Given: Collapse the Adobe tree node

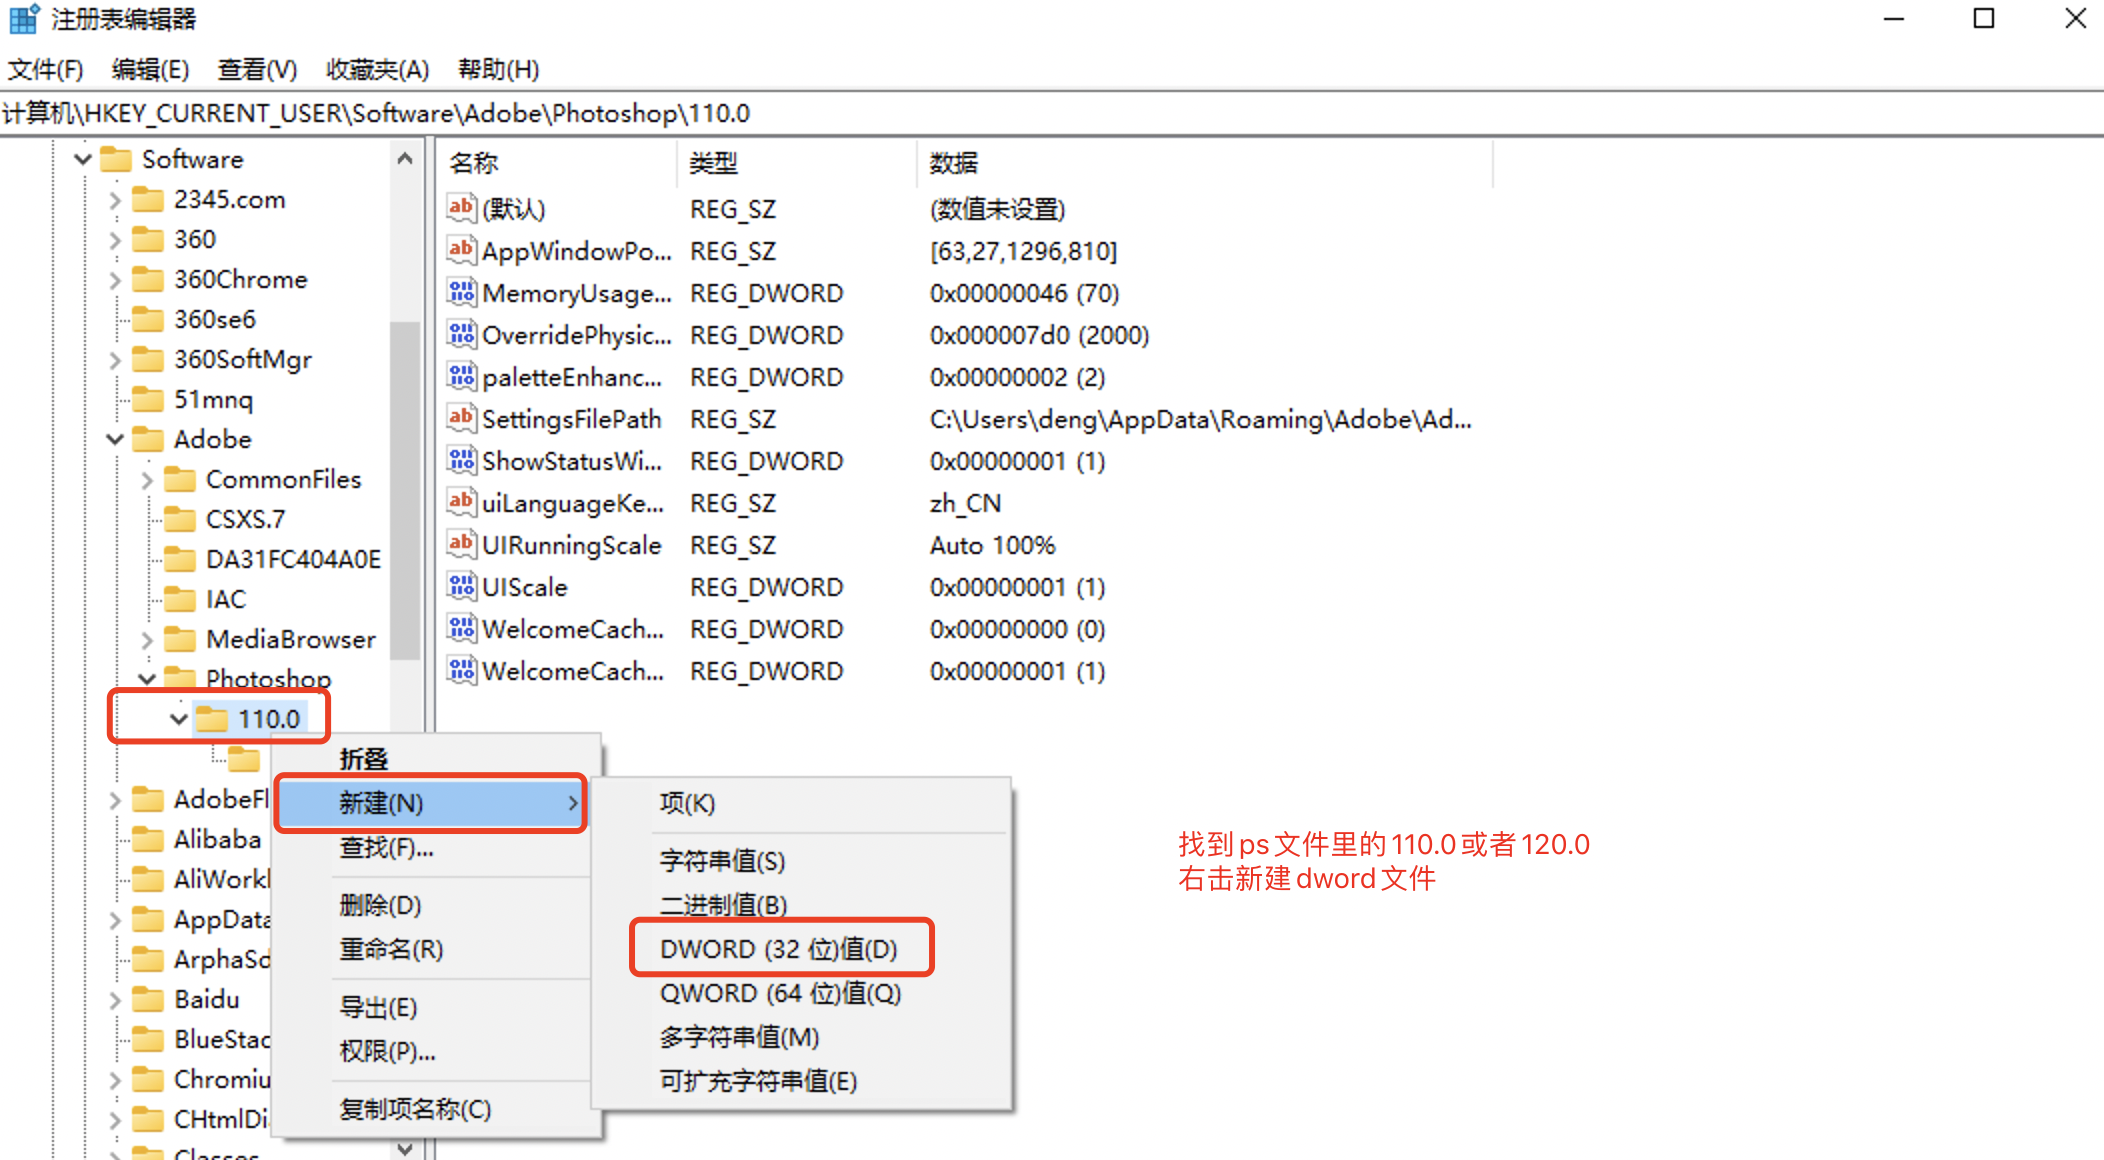Looking at the screenshot, I should pyautogui.click(x=114, y=438).
